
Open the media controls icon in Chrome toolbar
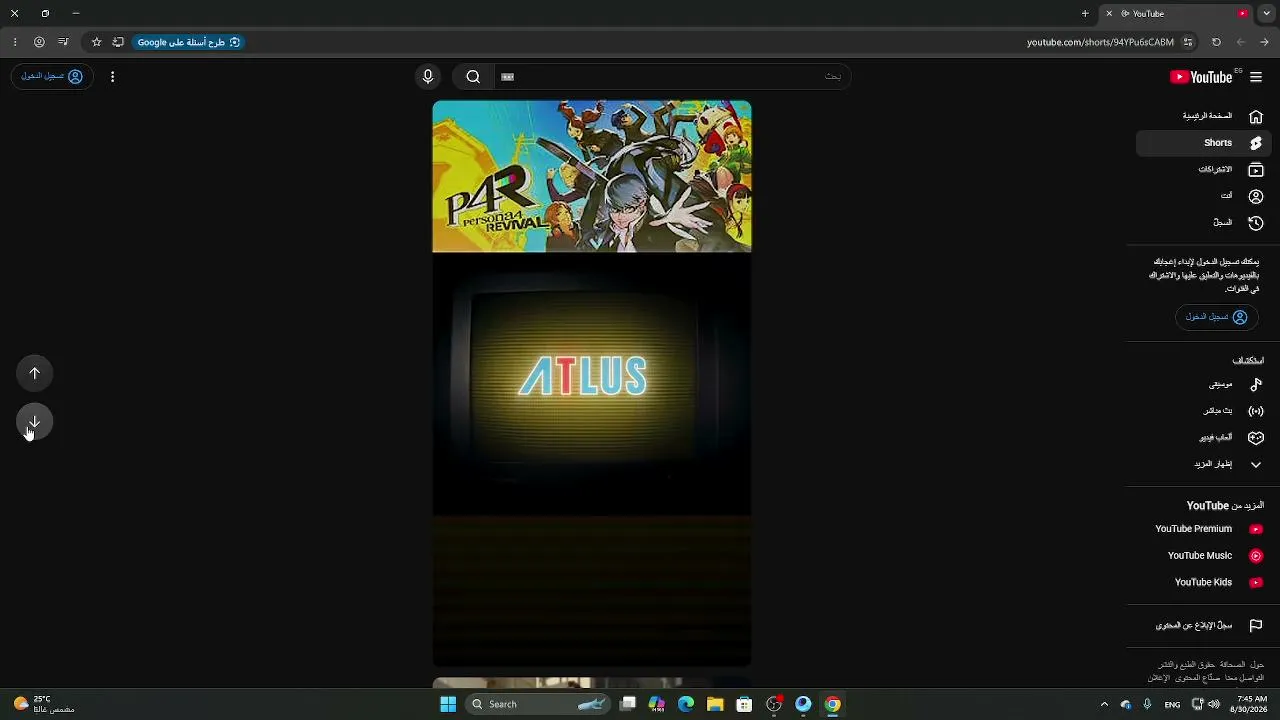[63, 42]
